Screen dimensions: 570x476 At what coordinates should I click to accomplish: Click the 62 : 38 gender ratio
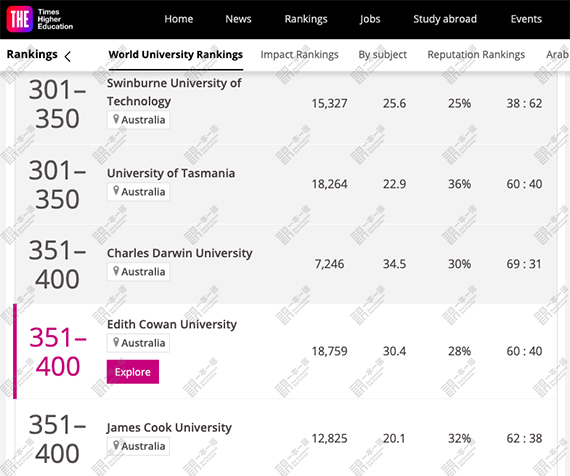pos(524,439)
